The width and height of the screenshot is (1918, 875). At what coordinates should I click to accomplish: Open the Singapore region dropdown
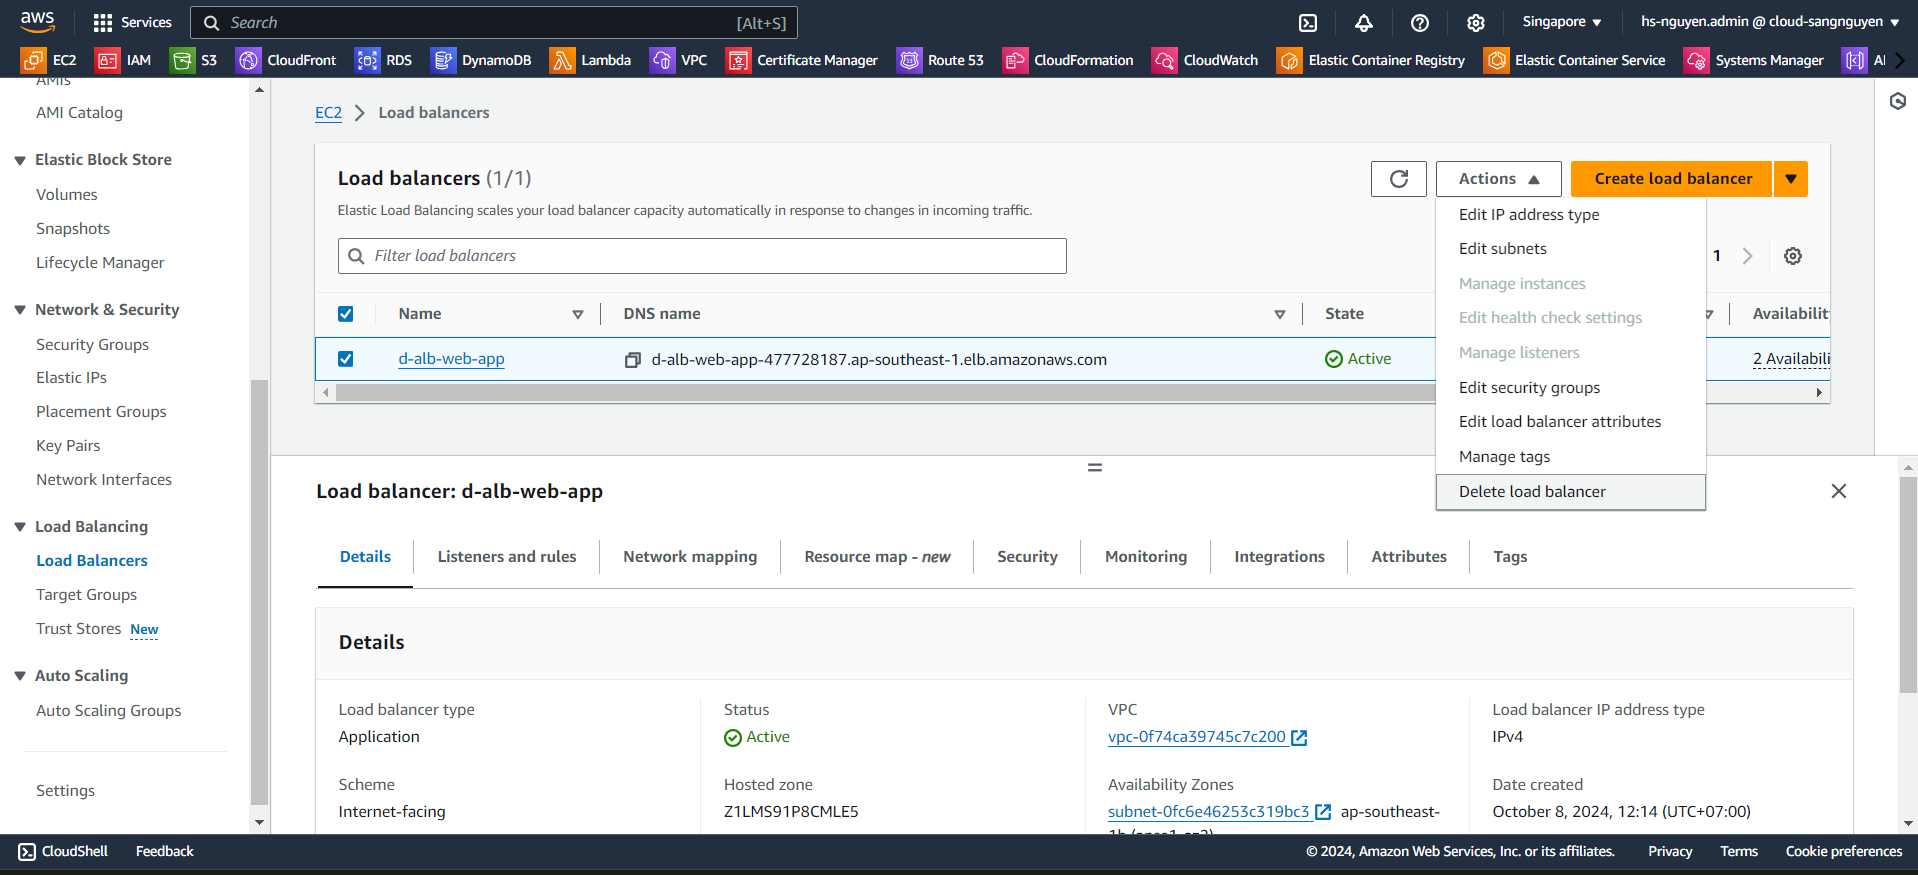pyautogui.click(x=1561, y=22)
